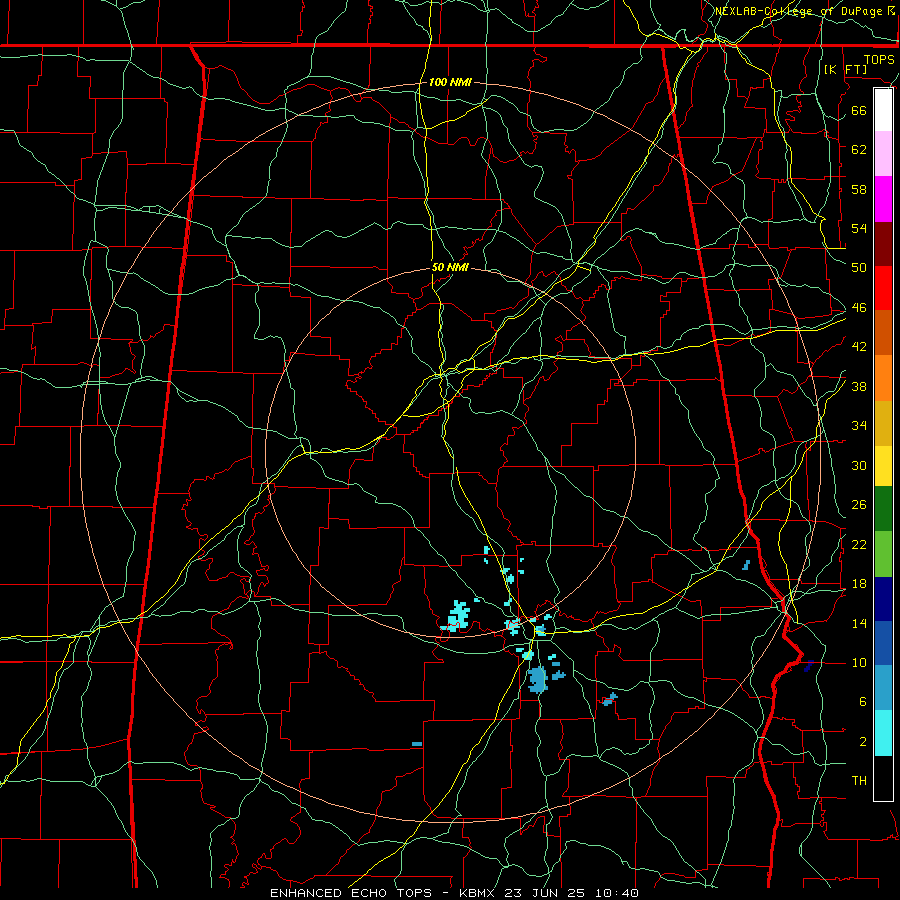Click the legend value '38'
Screen dimensions: 900x900
pyautogui.click(x=859, y=387)
